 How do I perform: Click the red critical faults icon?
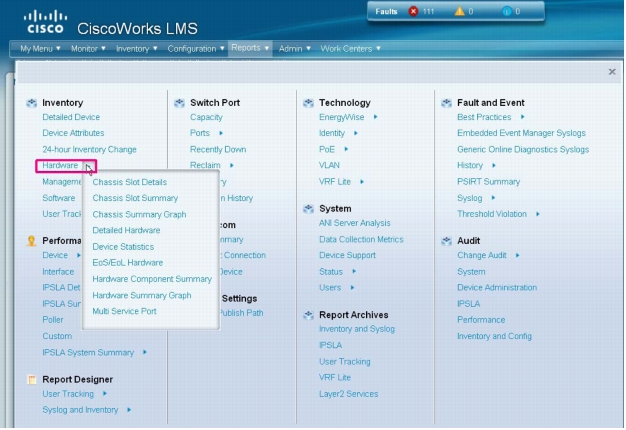point(413,11)
